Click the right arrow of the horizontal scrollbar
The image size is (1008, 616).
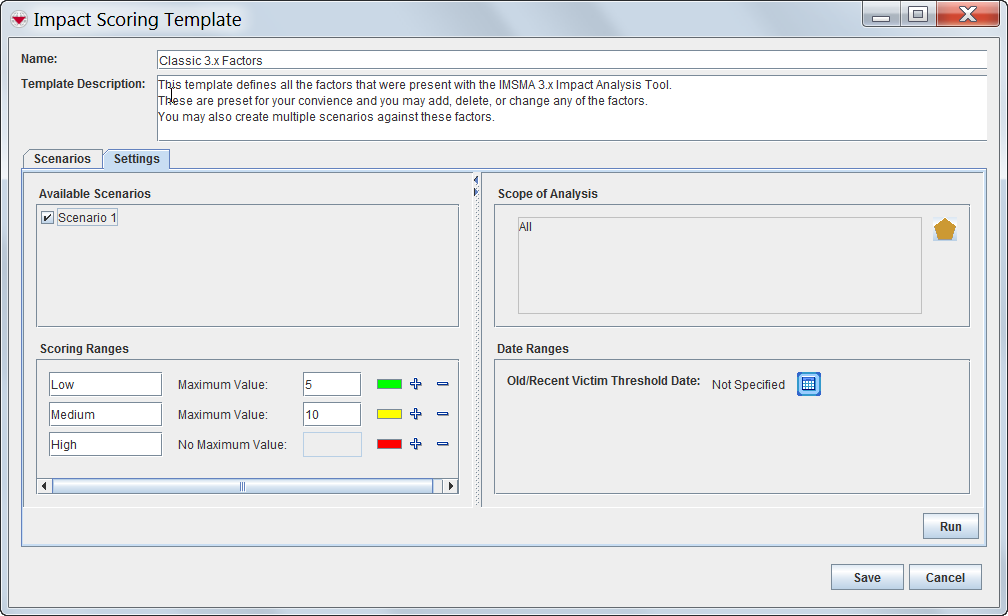pos(449,485)
